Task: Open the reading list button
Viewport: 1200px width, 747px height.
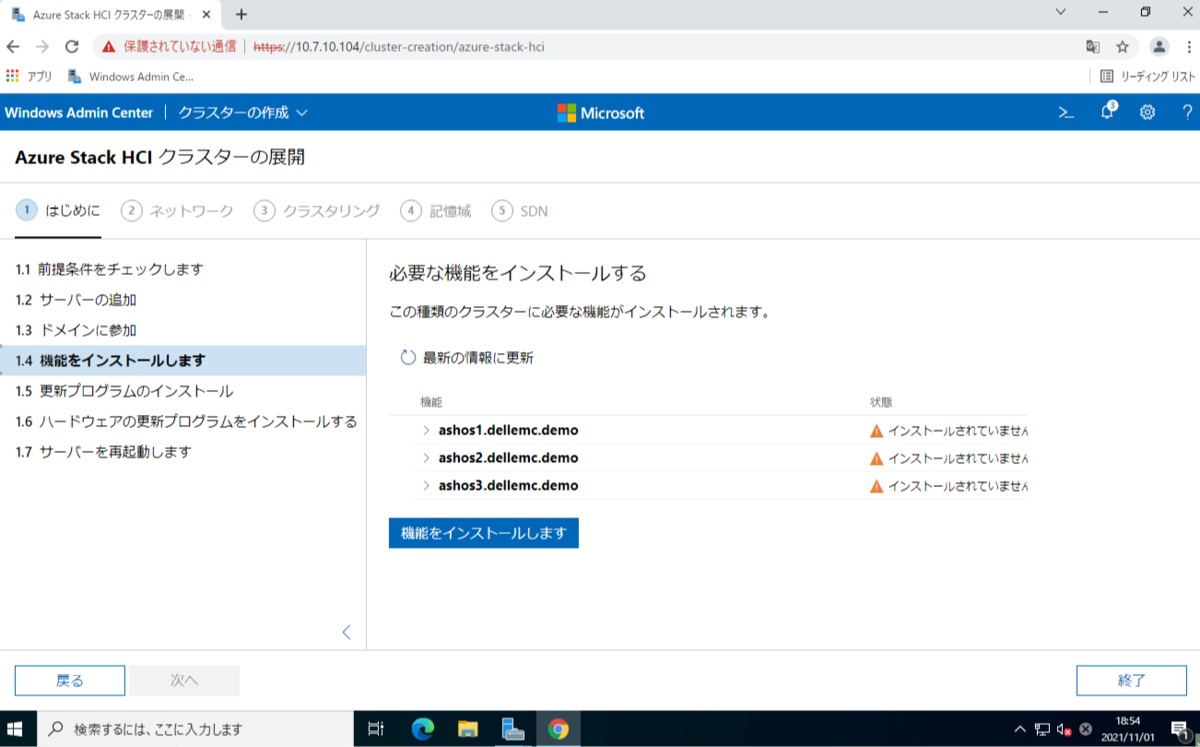Action: click(1147, 76)
